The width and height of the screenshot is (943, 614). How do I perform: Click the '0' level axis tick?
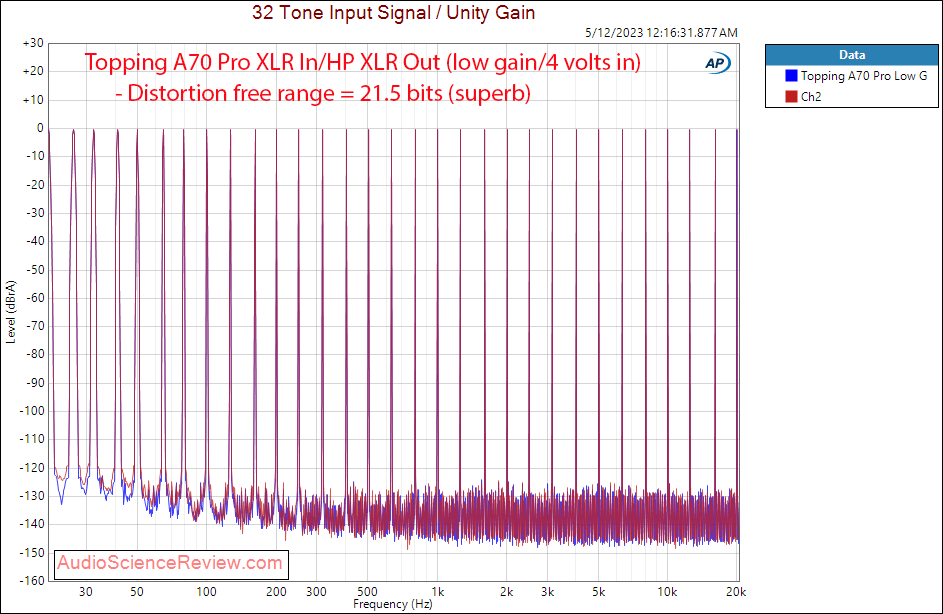tap(40, 127)
